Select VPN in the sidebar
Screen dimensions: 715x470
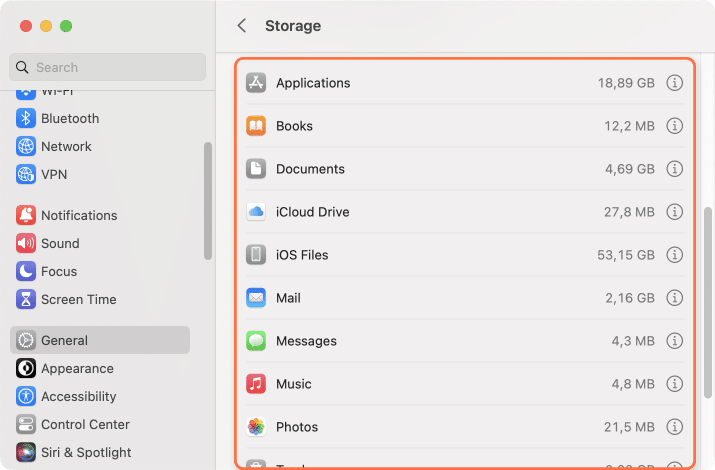click(x=100, y=174)
